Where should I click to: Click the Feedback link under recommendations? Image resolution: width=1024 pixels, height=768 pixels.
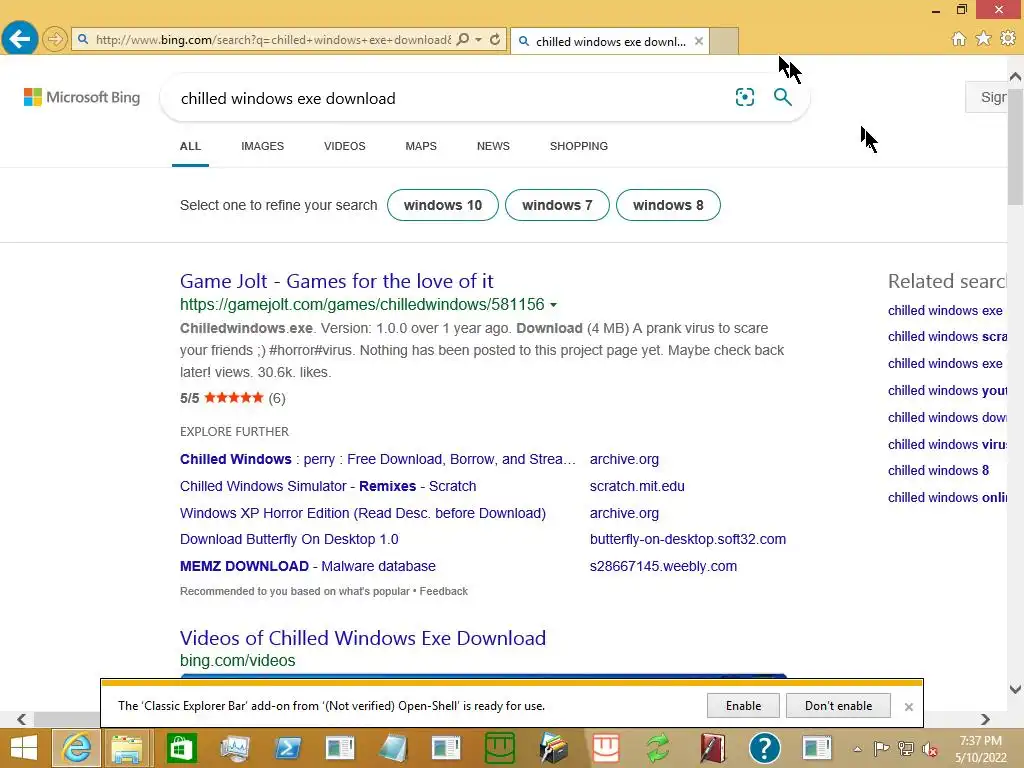443,591
